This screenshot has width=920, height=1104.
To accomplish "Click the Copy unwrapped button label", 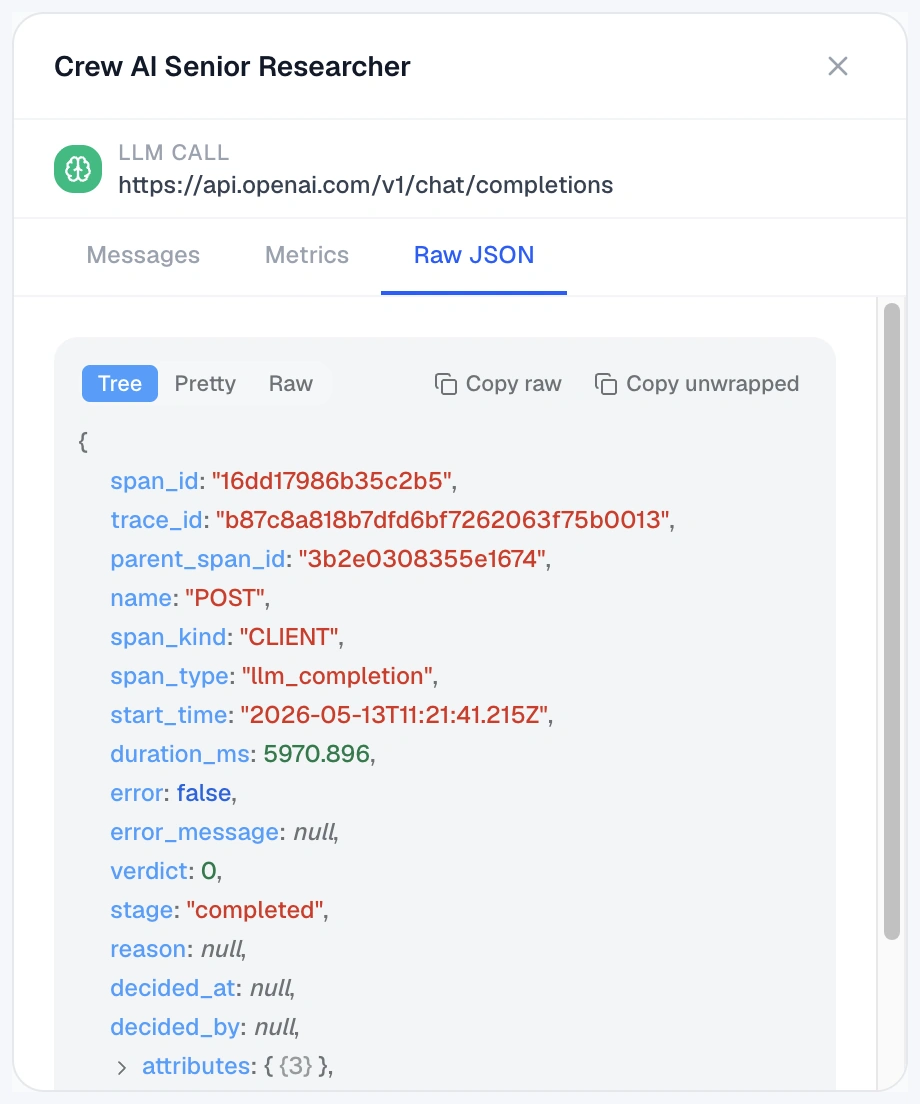I will 712,384.
